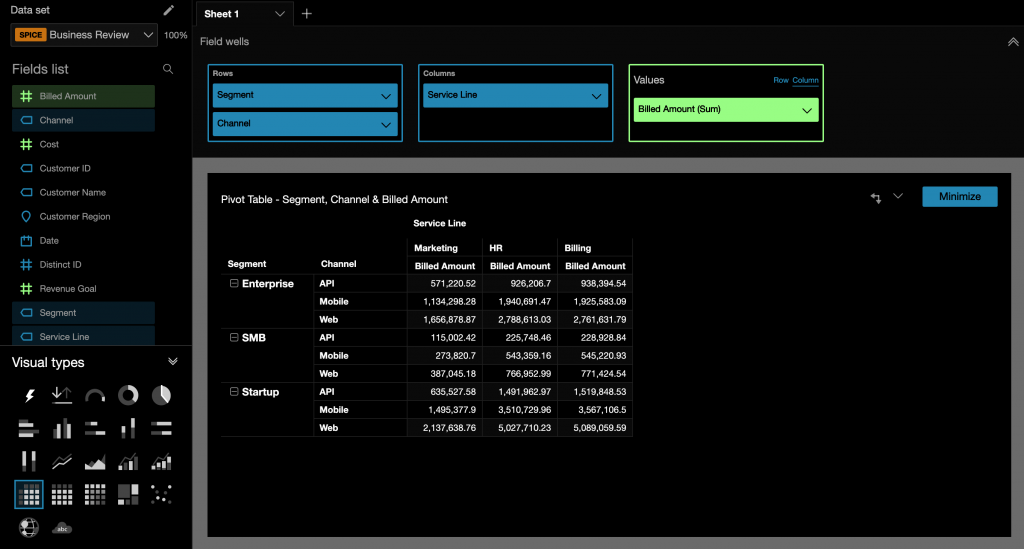The width and height of the screenshot is (1024, 549).
Task: Select the globe map visual type
Action: (29, 527)
